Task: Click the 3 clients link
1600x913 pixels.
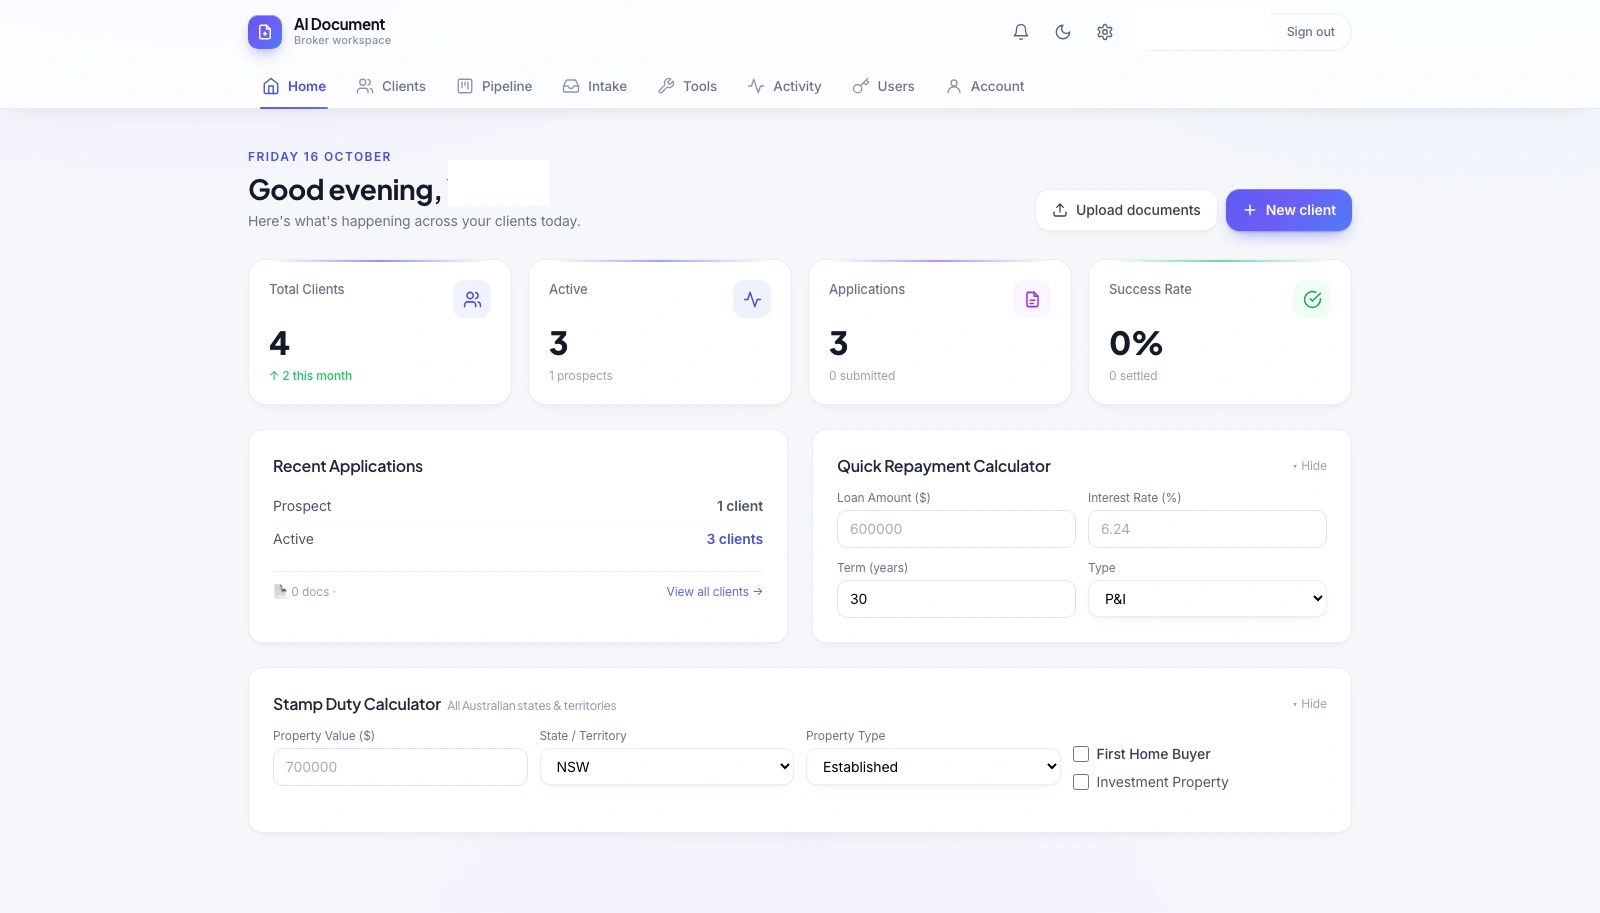Action: (735, 539)
